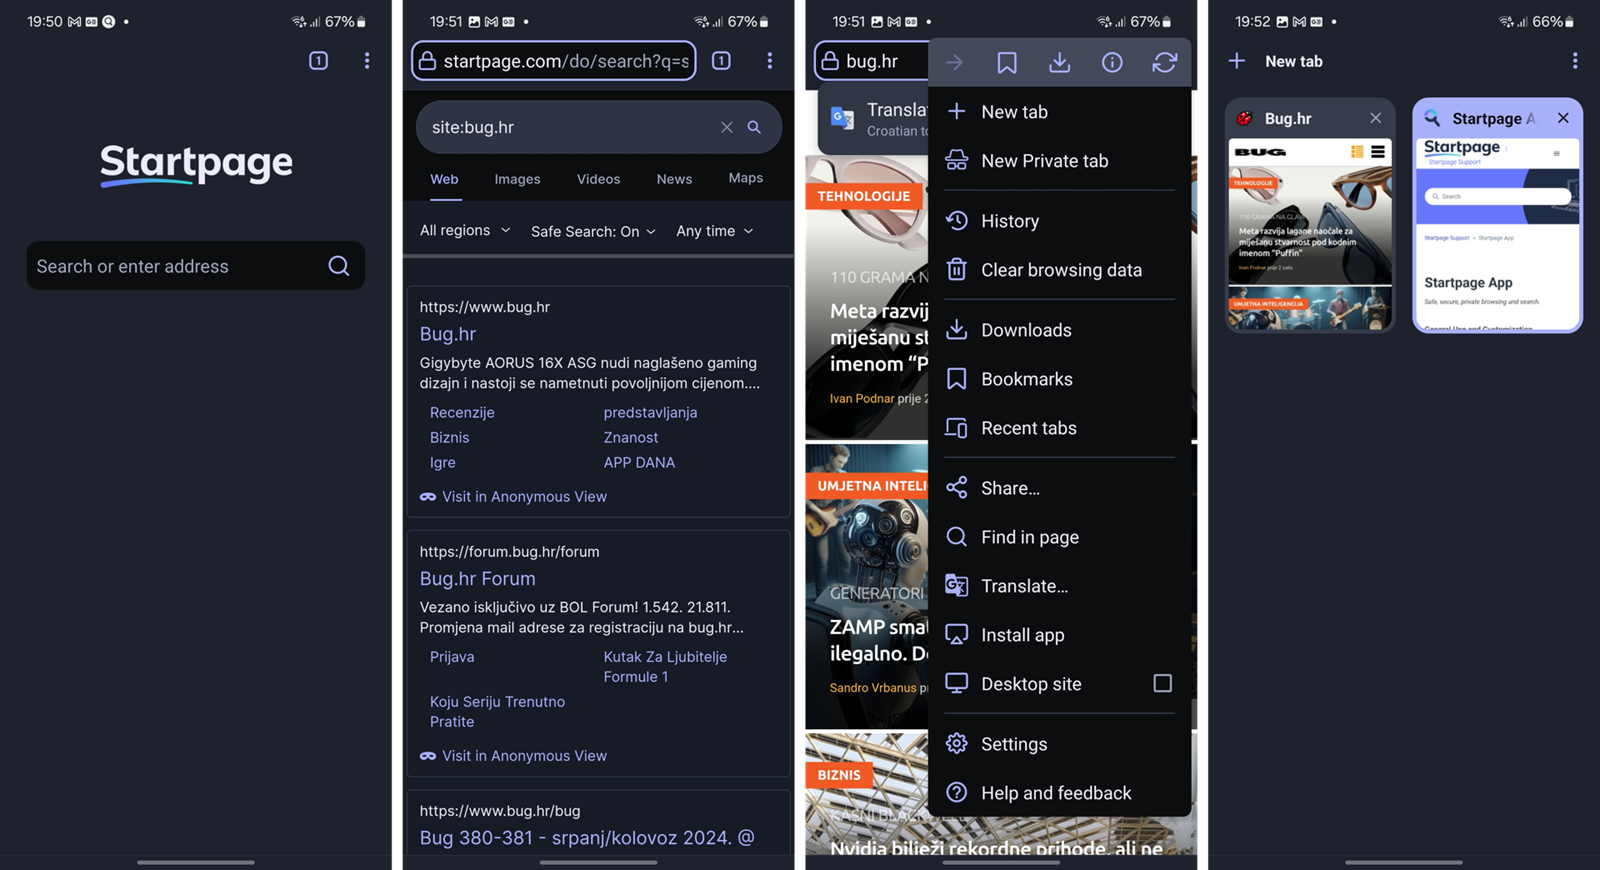Open the tab counter beside the startpage.com URL
This screenshot has height=870, width=1600.
coord(721,61)
